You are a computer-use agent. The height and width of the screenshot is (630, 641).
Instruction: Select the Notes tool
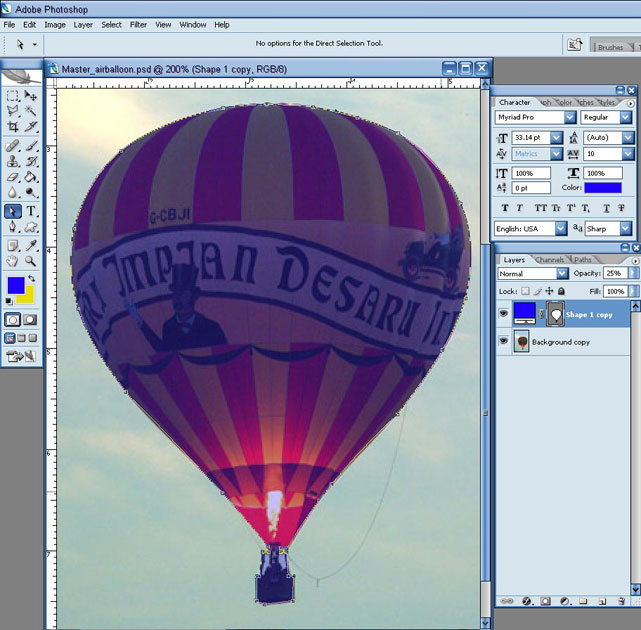(12, 246)
